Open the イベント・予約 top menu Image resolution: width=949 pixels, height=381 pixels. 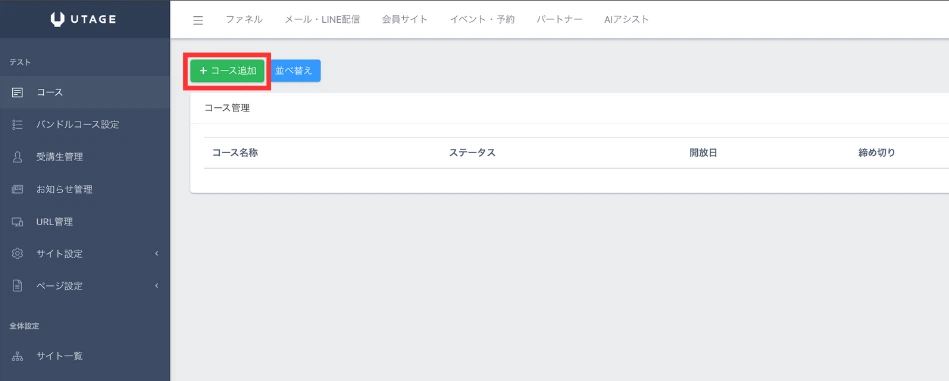482,19
